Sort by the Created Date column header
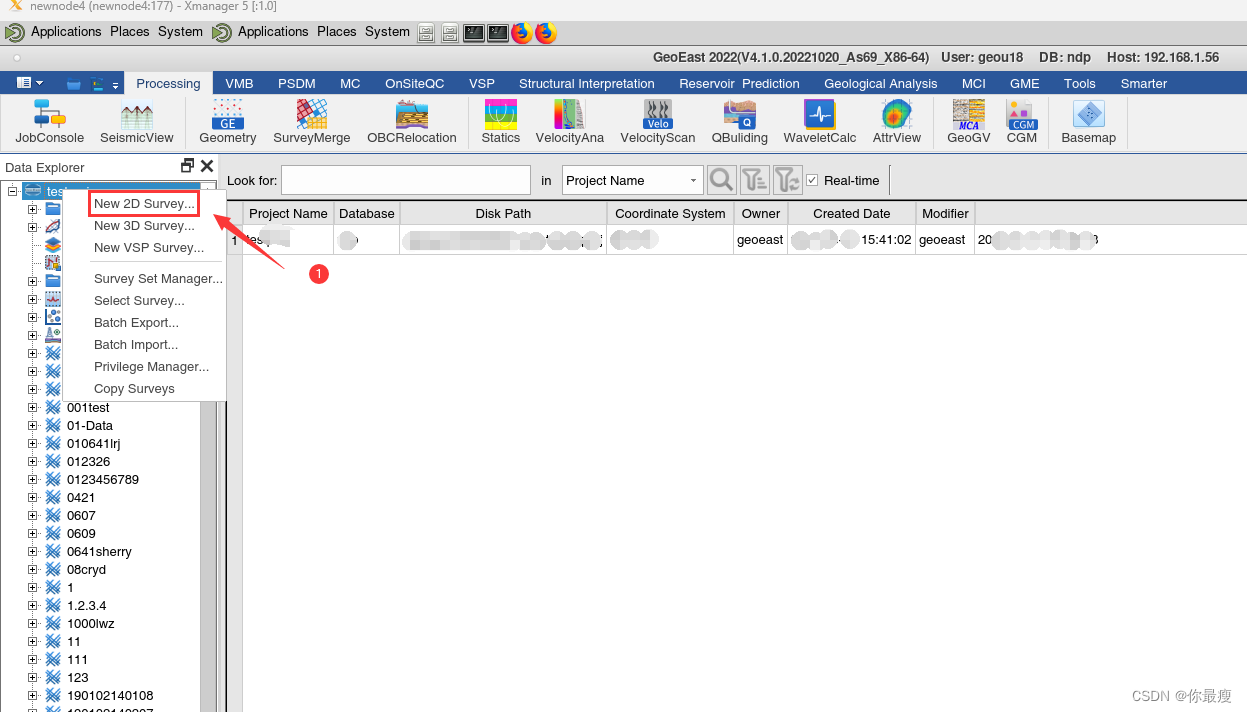 (x=852, y=213)
